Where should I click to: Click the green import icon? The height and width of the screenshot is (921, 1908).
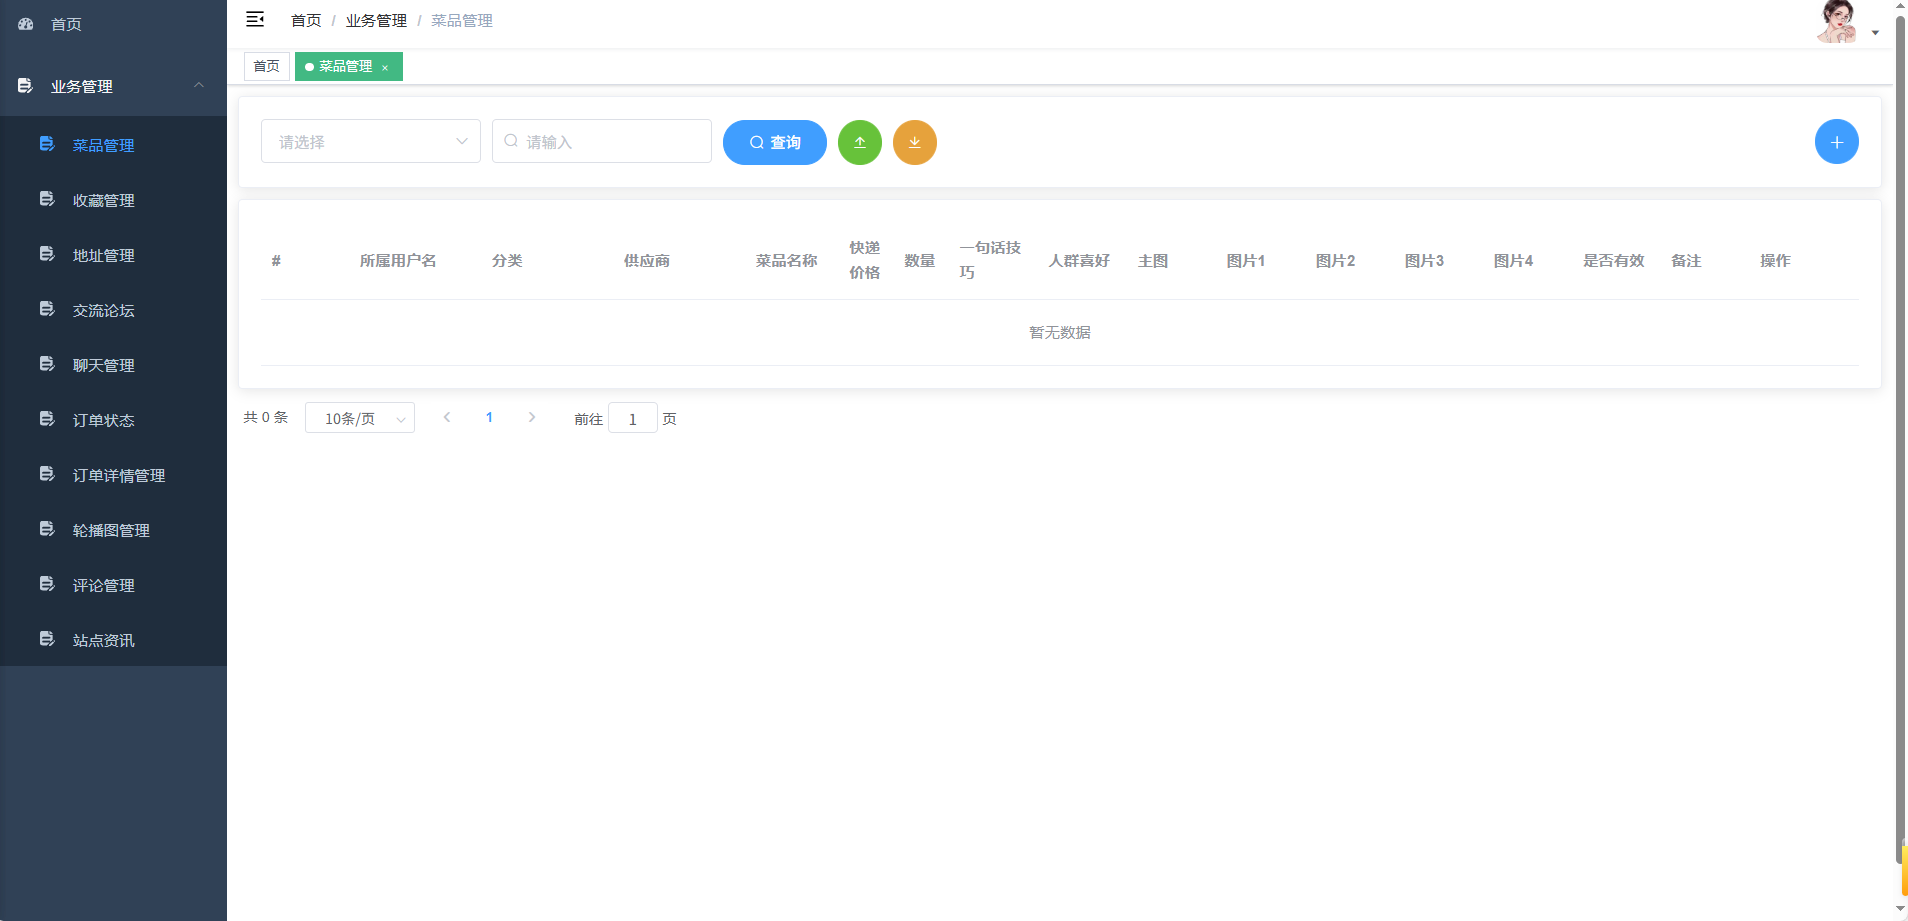tap(859, 142)
